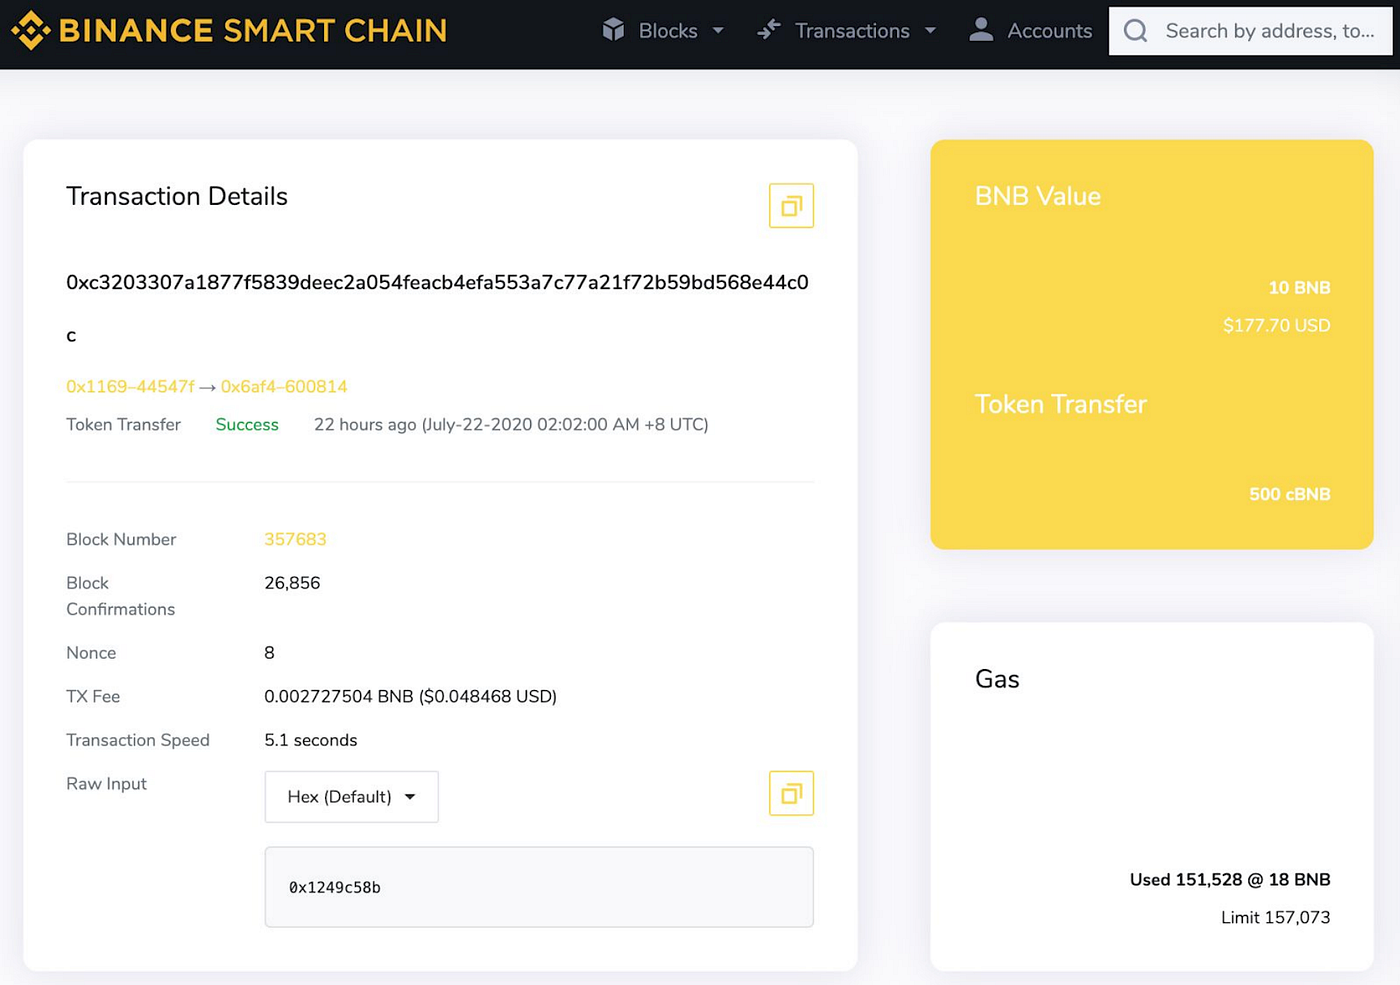The height and width of the screenshot is (985, 1400).
Task: Expand the Transactions dropdown arrow
Action: tap(931, 31)
